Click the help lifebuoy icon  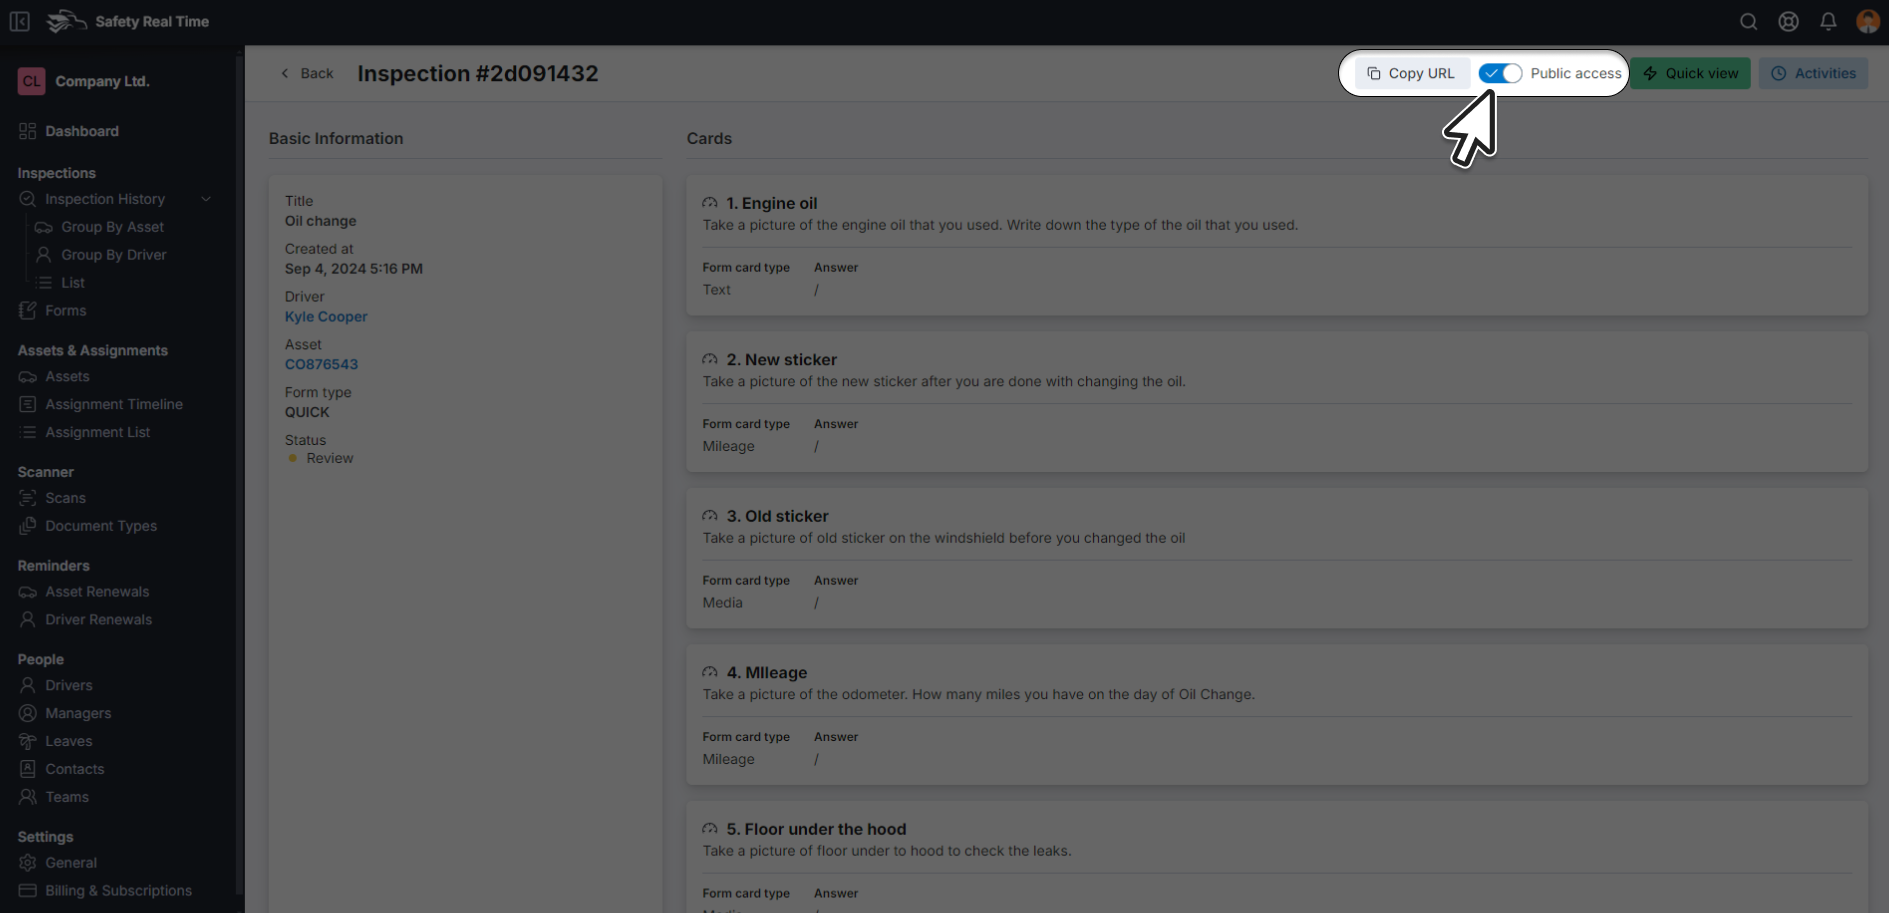pos(1788,22)
